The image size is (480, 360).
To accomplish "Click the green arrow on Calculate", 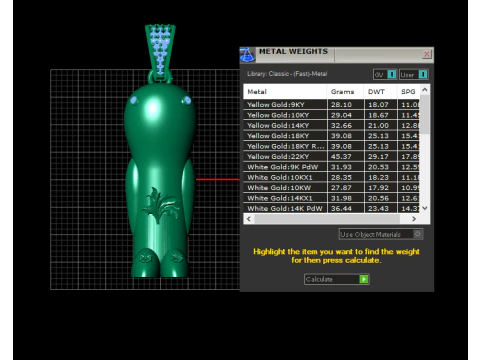I will click(364, 279).
